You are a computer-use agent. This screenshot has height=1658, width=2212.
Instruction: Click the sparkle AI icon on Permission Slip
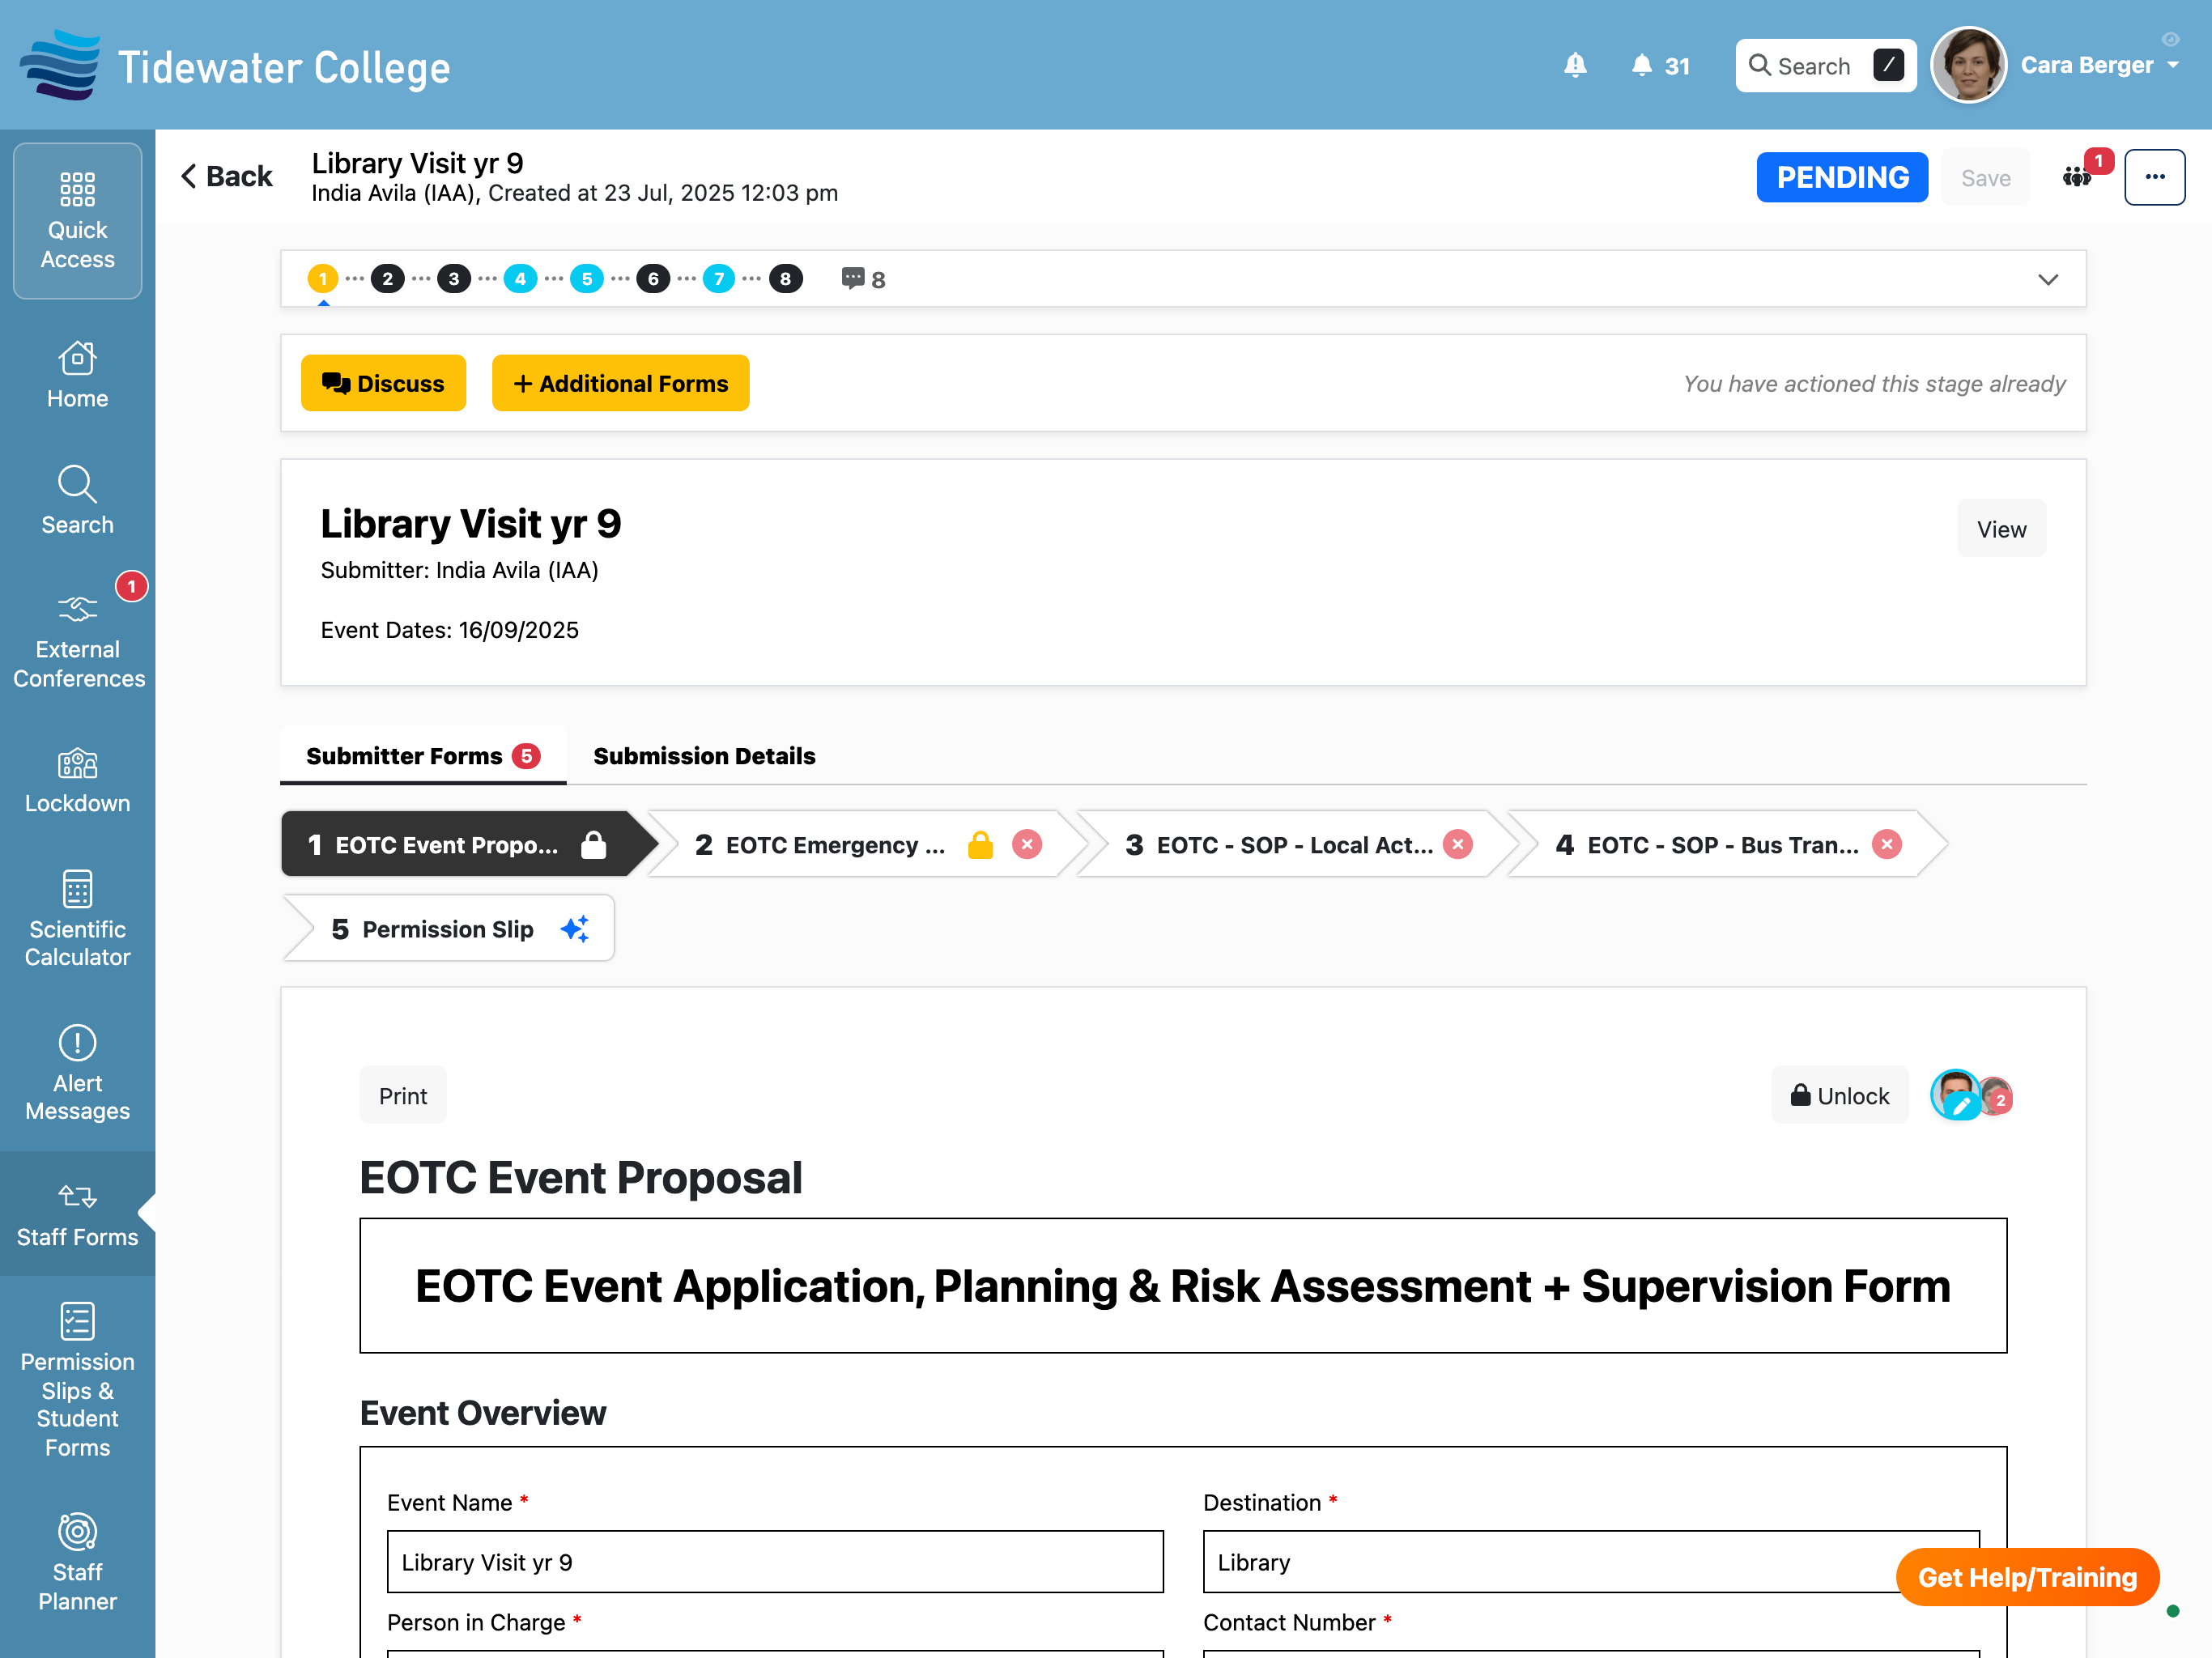[x=575, y=929]
